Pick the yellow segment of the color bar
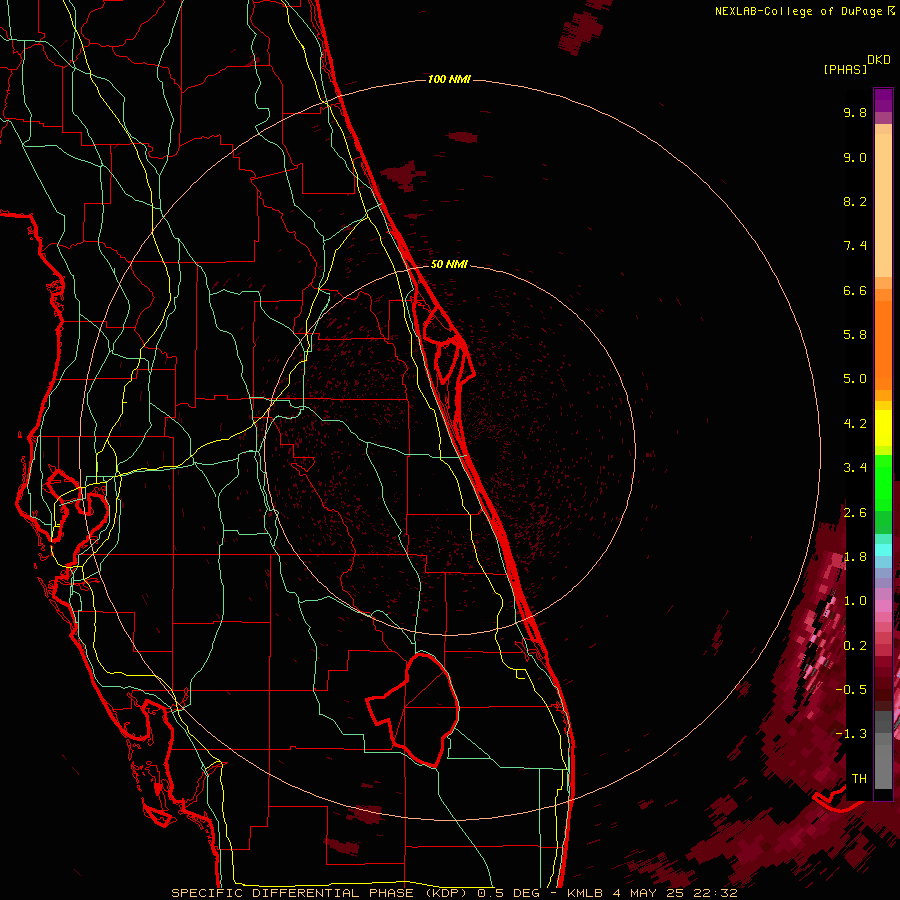Viewport: 900px width, 900px height. click(x=883, y=428)
